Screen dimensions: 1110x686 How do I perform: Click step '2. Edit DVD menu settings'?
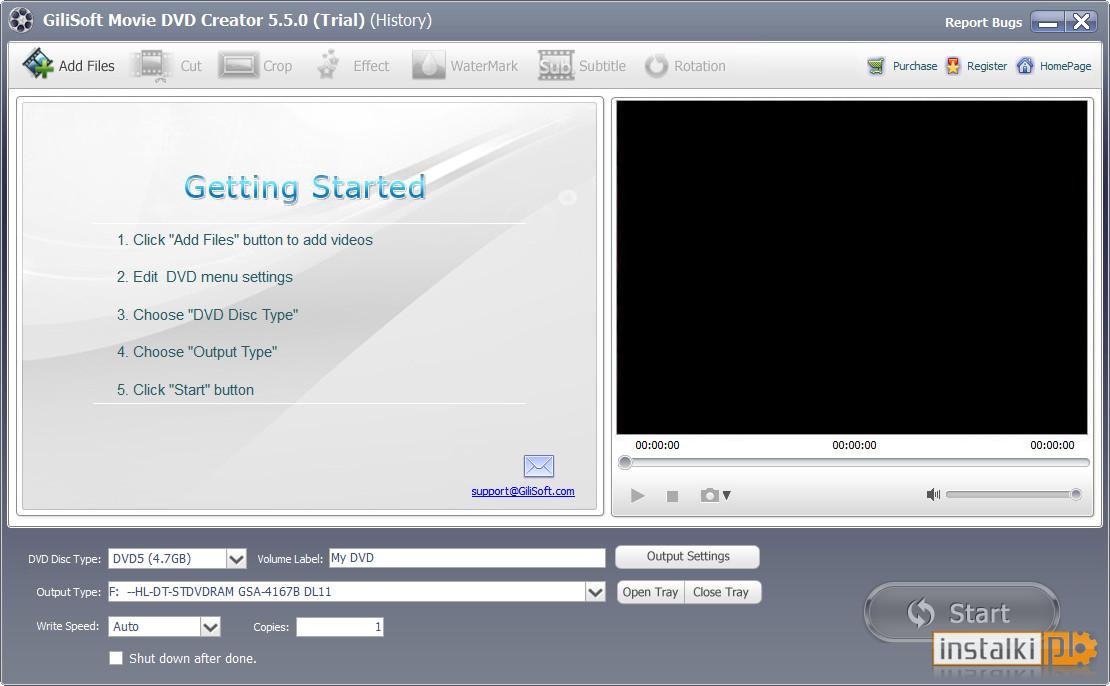point(205,277)
